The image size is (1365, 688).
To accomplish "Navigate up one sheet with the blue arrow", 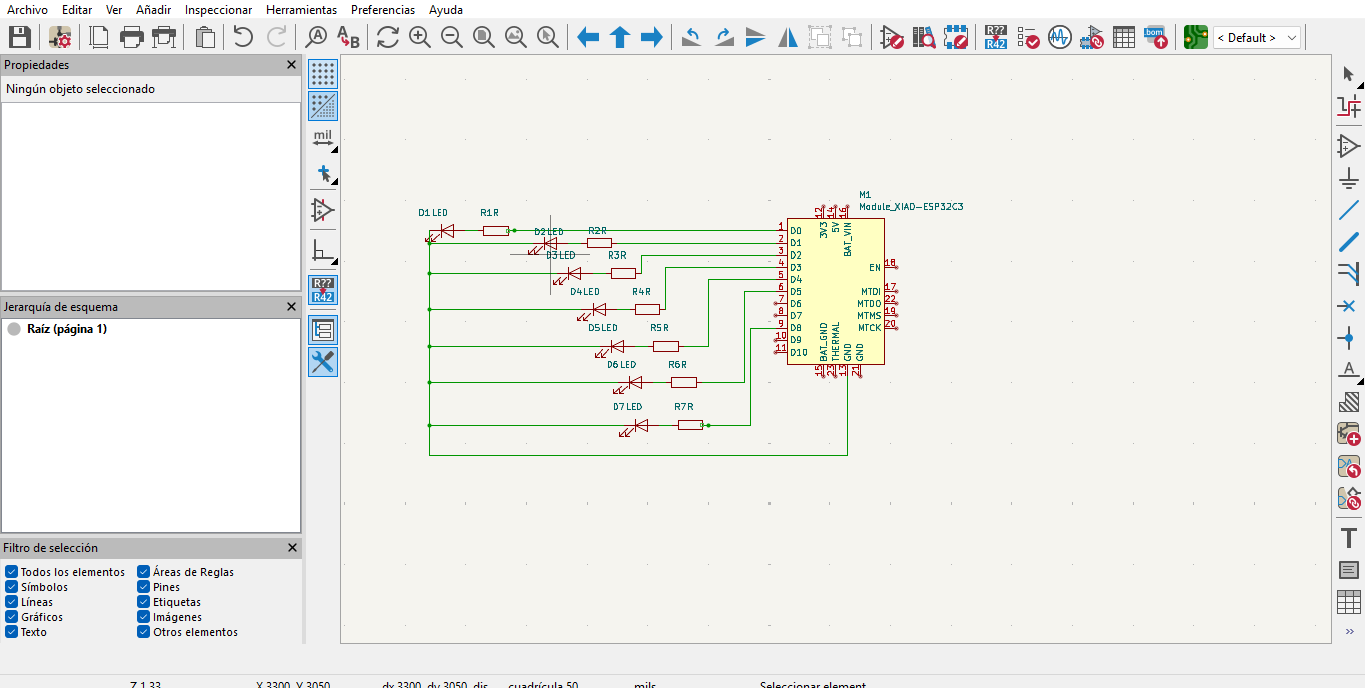I will pos(620,38).
